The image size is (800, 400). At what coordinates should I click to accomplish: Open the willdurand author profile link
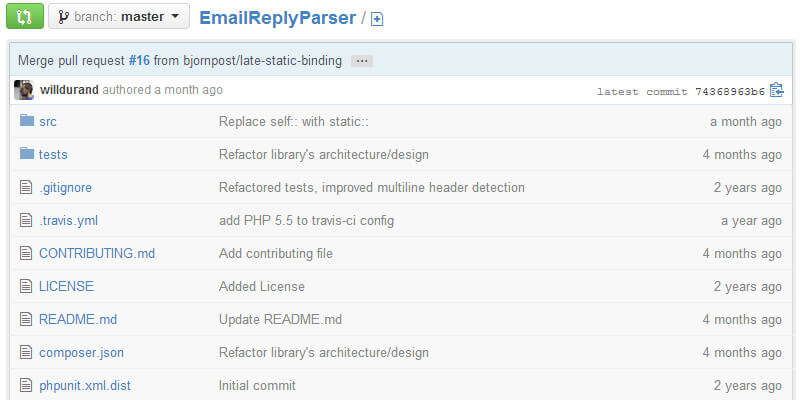coord(69,90)
